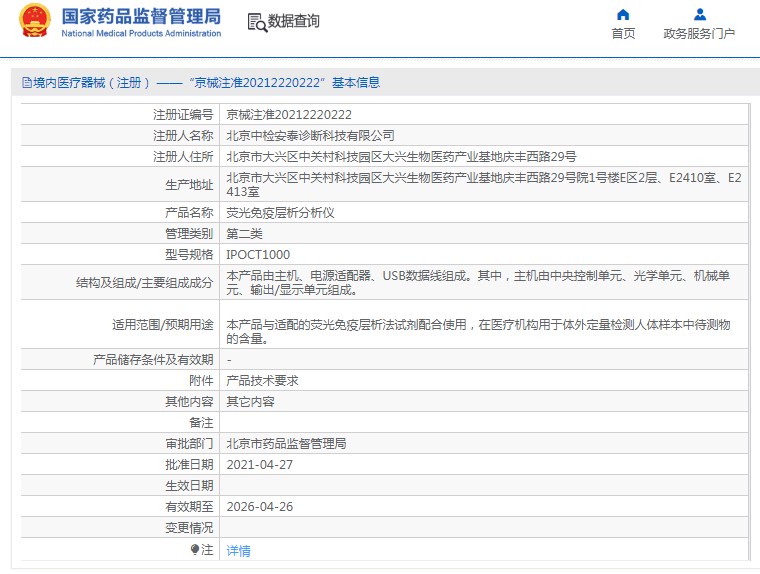Screen dimensions: 760x574
Task: Click the lightbulb icon beside 注
Action: coord(195,549)
